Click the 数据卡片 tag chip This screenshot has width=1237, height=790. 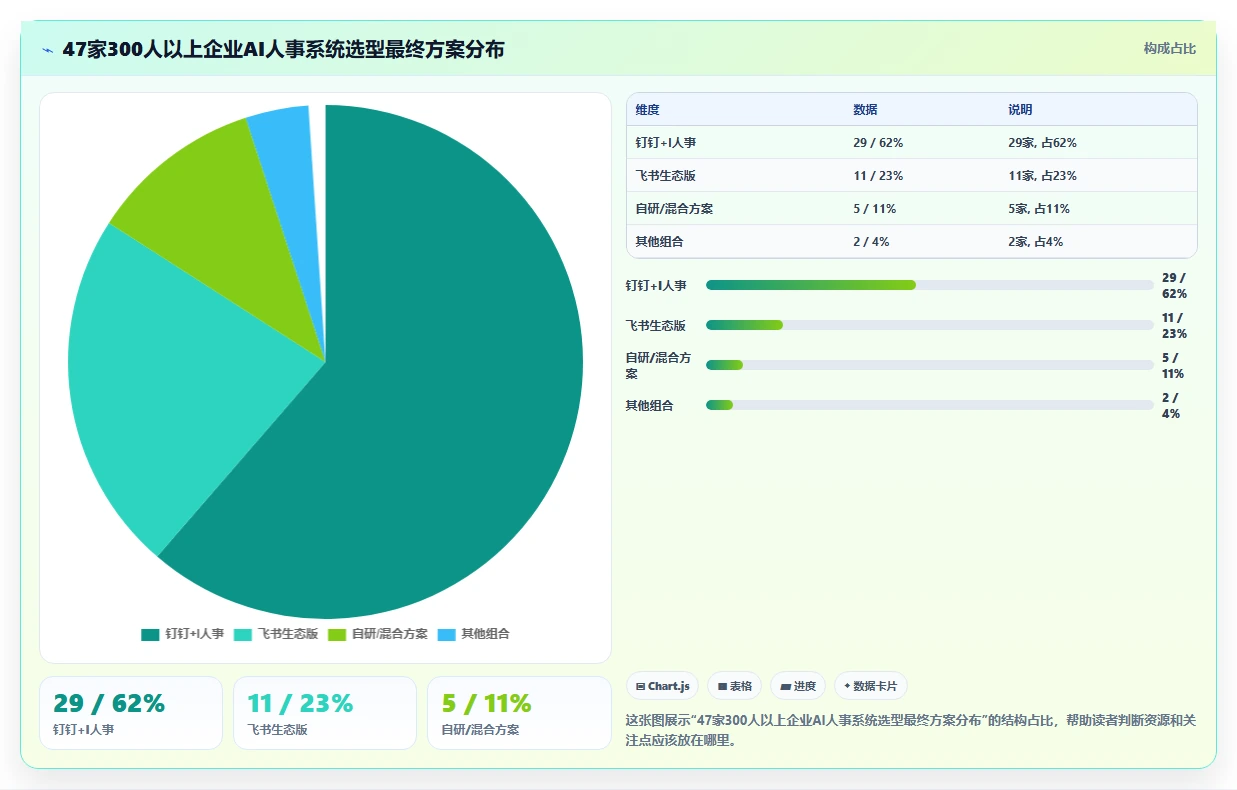[871, 686]
